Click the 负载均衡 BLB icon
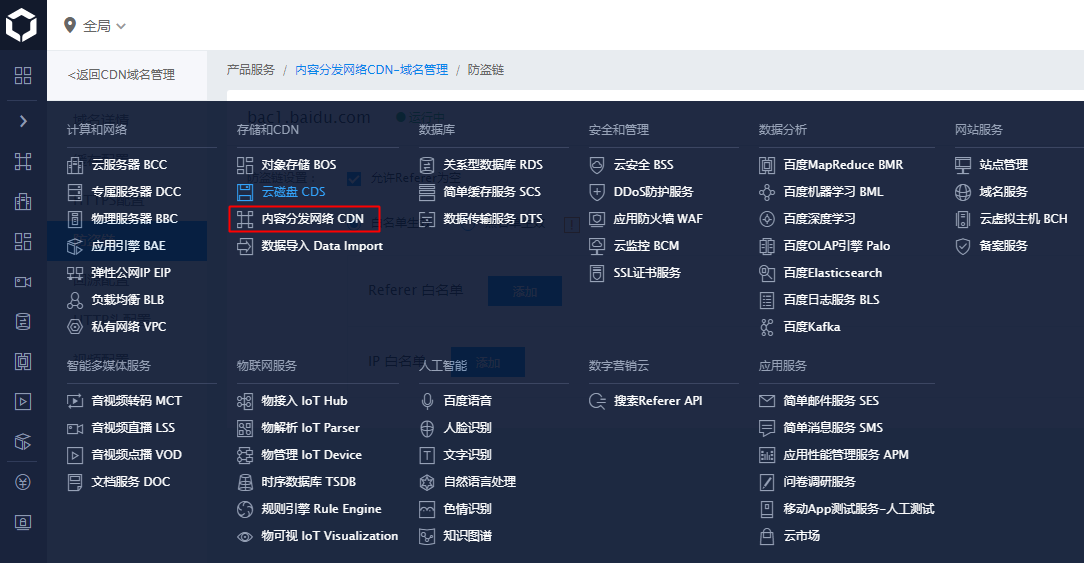Viewport: 1084px width, 563px height. [75, 299]
